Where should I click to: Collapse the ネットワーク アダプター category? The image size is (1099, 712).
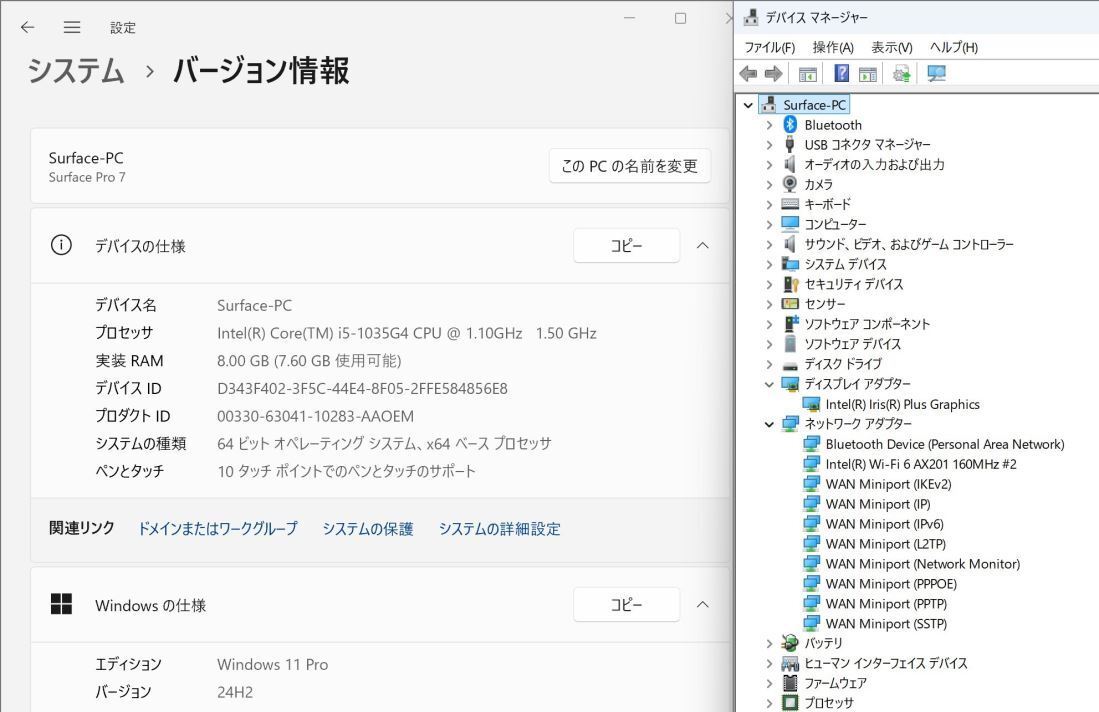[x=770, y=424]
